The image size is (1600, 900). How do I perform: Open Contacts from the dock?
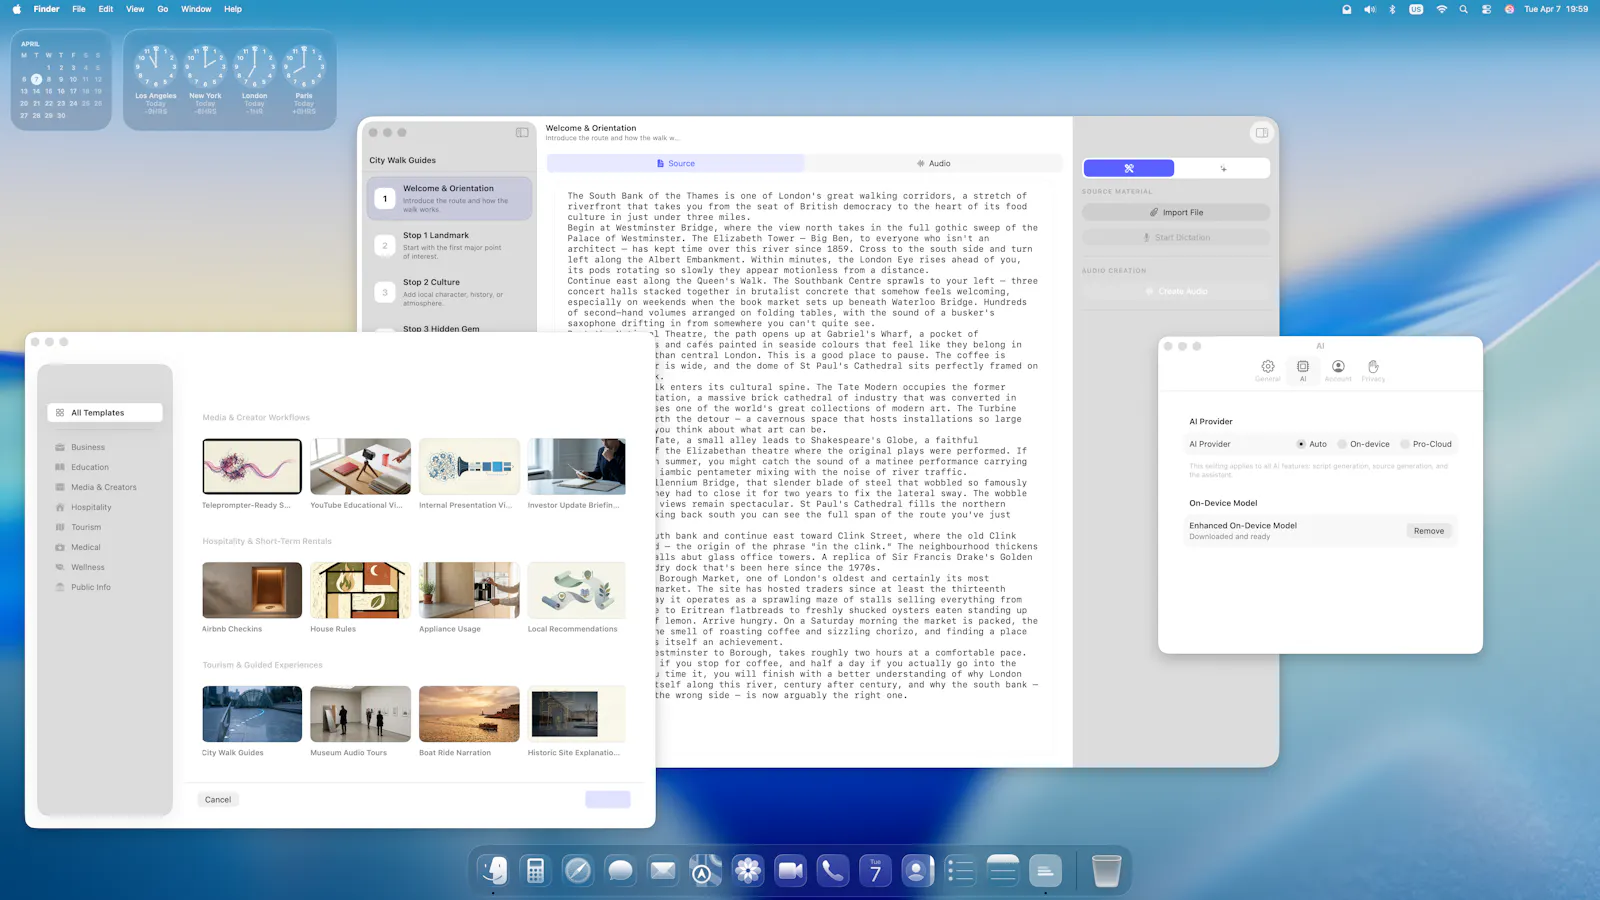pos(917,870)
